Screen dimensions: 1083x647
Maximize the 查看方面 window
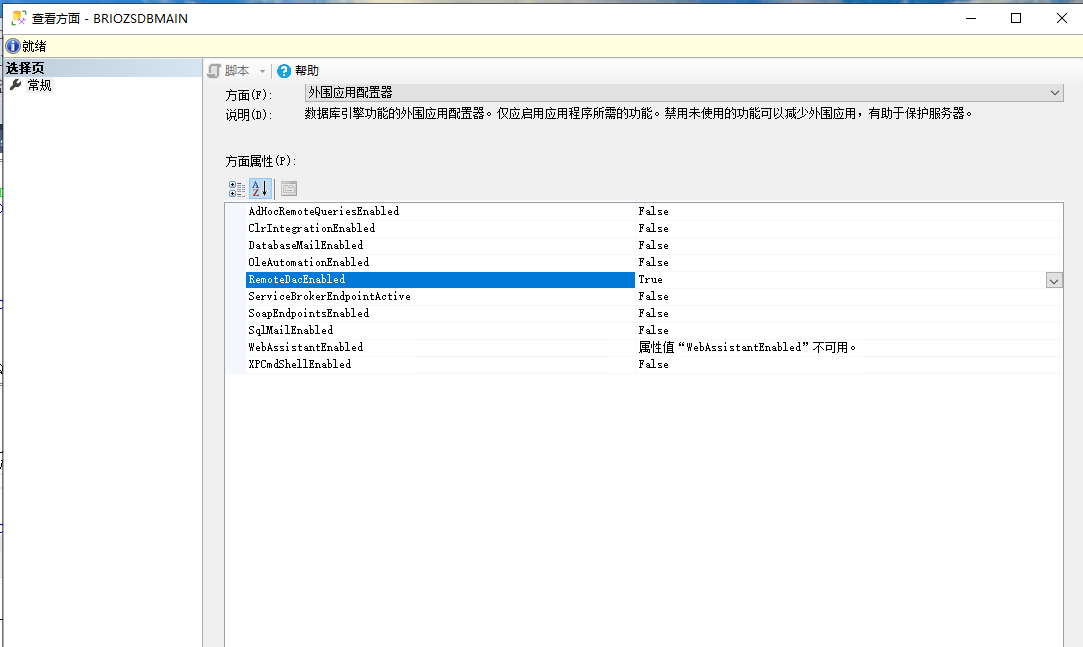[1016, 18]
